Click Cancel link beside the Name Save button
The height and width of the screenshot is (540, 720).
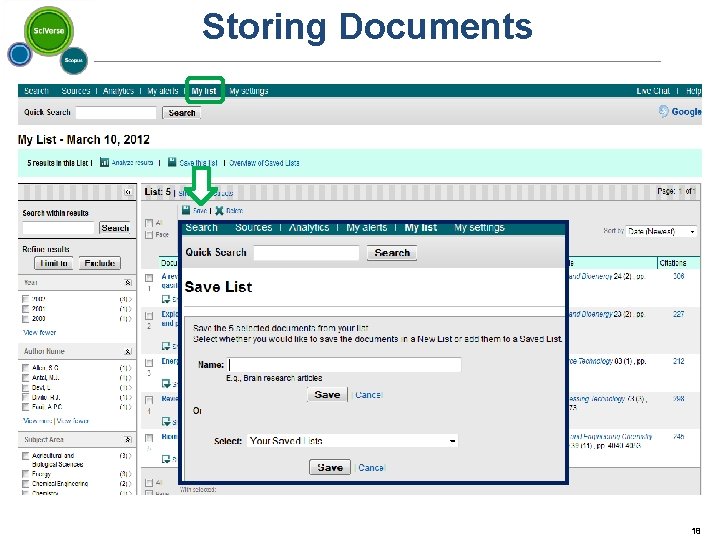tap(368, 395)
